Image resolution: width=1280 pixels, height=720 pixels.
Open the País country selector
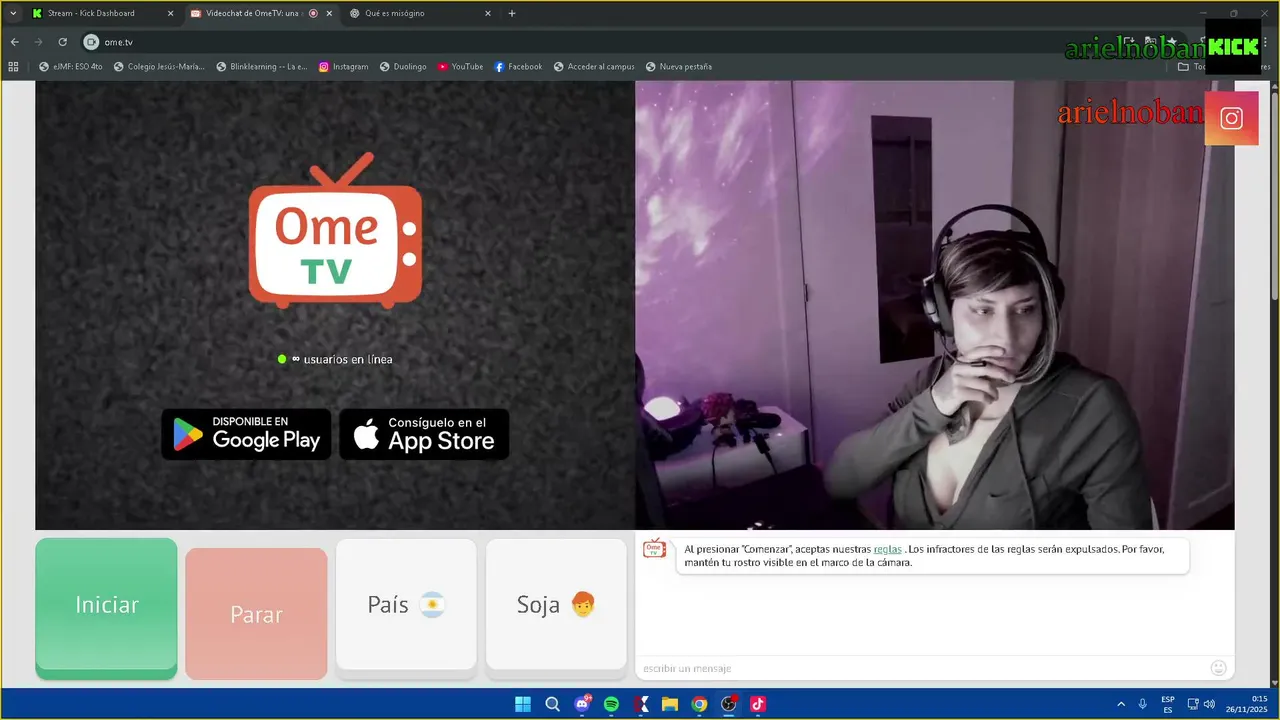click(406, 604)
